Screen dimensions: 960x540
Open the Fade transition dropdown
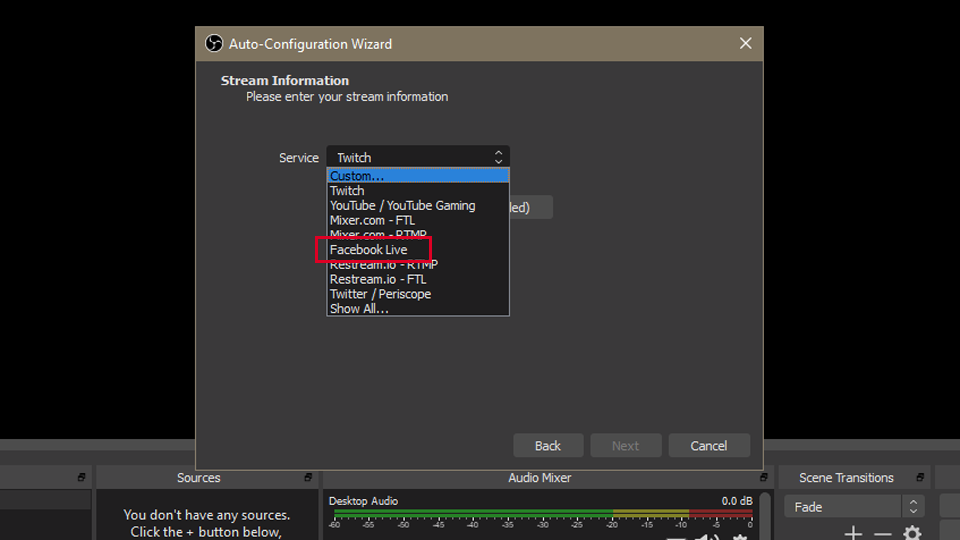(x=854, y=507)
